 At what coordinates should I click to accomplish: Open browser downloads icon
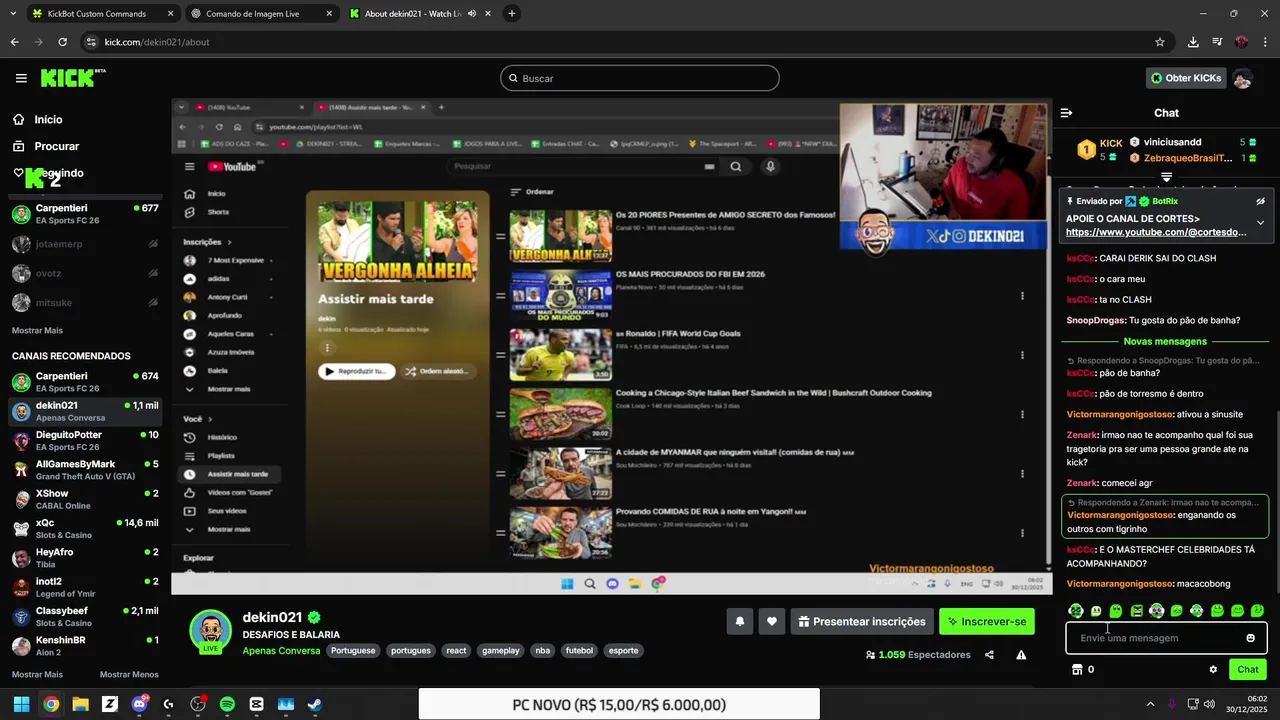pyautogui.click(x=1193, y=42)
